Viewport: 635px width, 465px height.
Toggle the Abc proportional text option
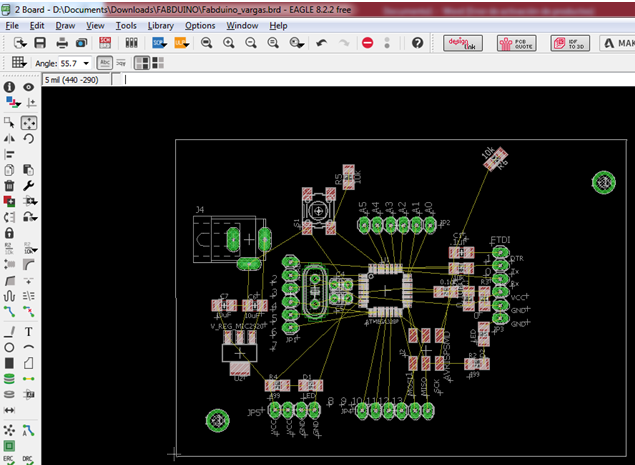[104, 63]
